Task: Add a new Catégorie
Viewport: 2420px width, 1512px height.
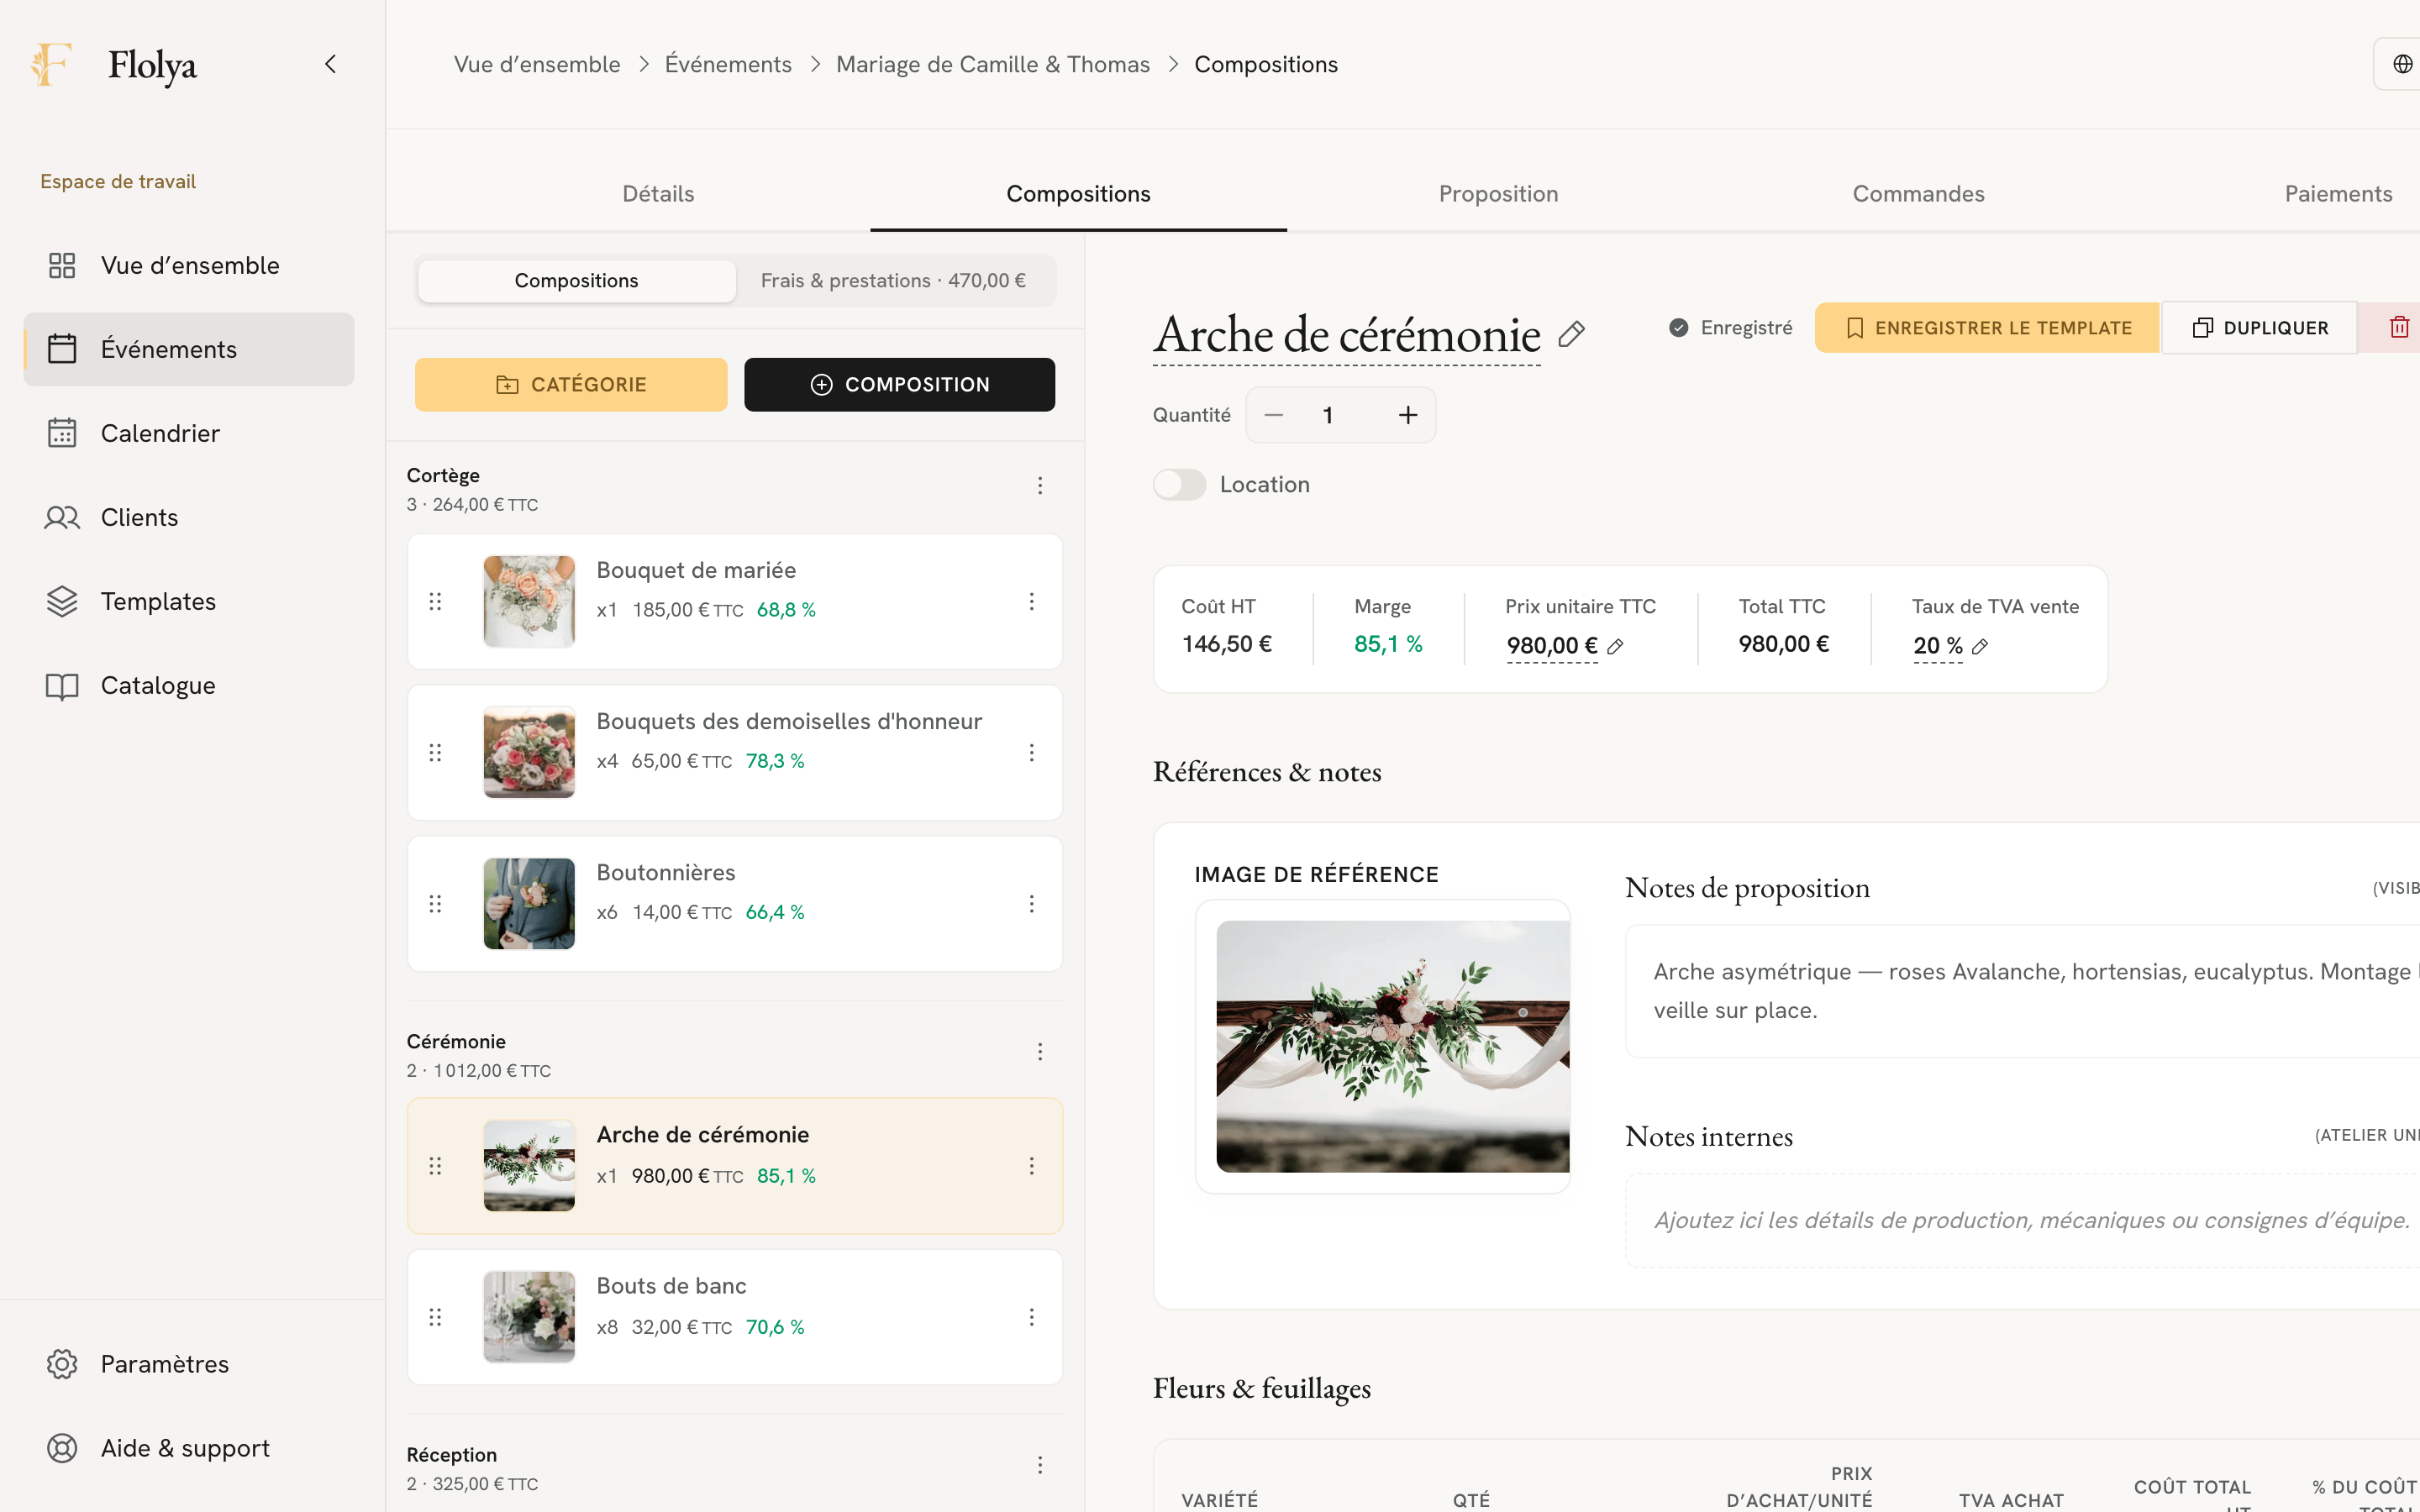Action: click(x=571, y=385)
